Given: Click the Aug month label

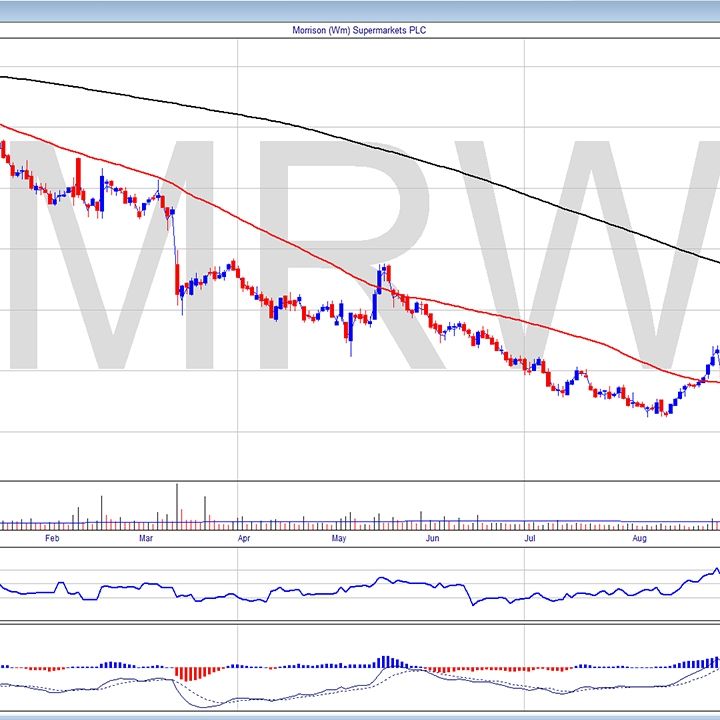Looking at the screenshot, I should tap(640, 538).
